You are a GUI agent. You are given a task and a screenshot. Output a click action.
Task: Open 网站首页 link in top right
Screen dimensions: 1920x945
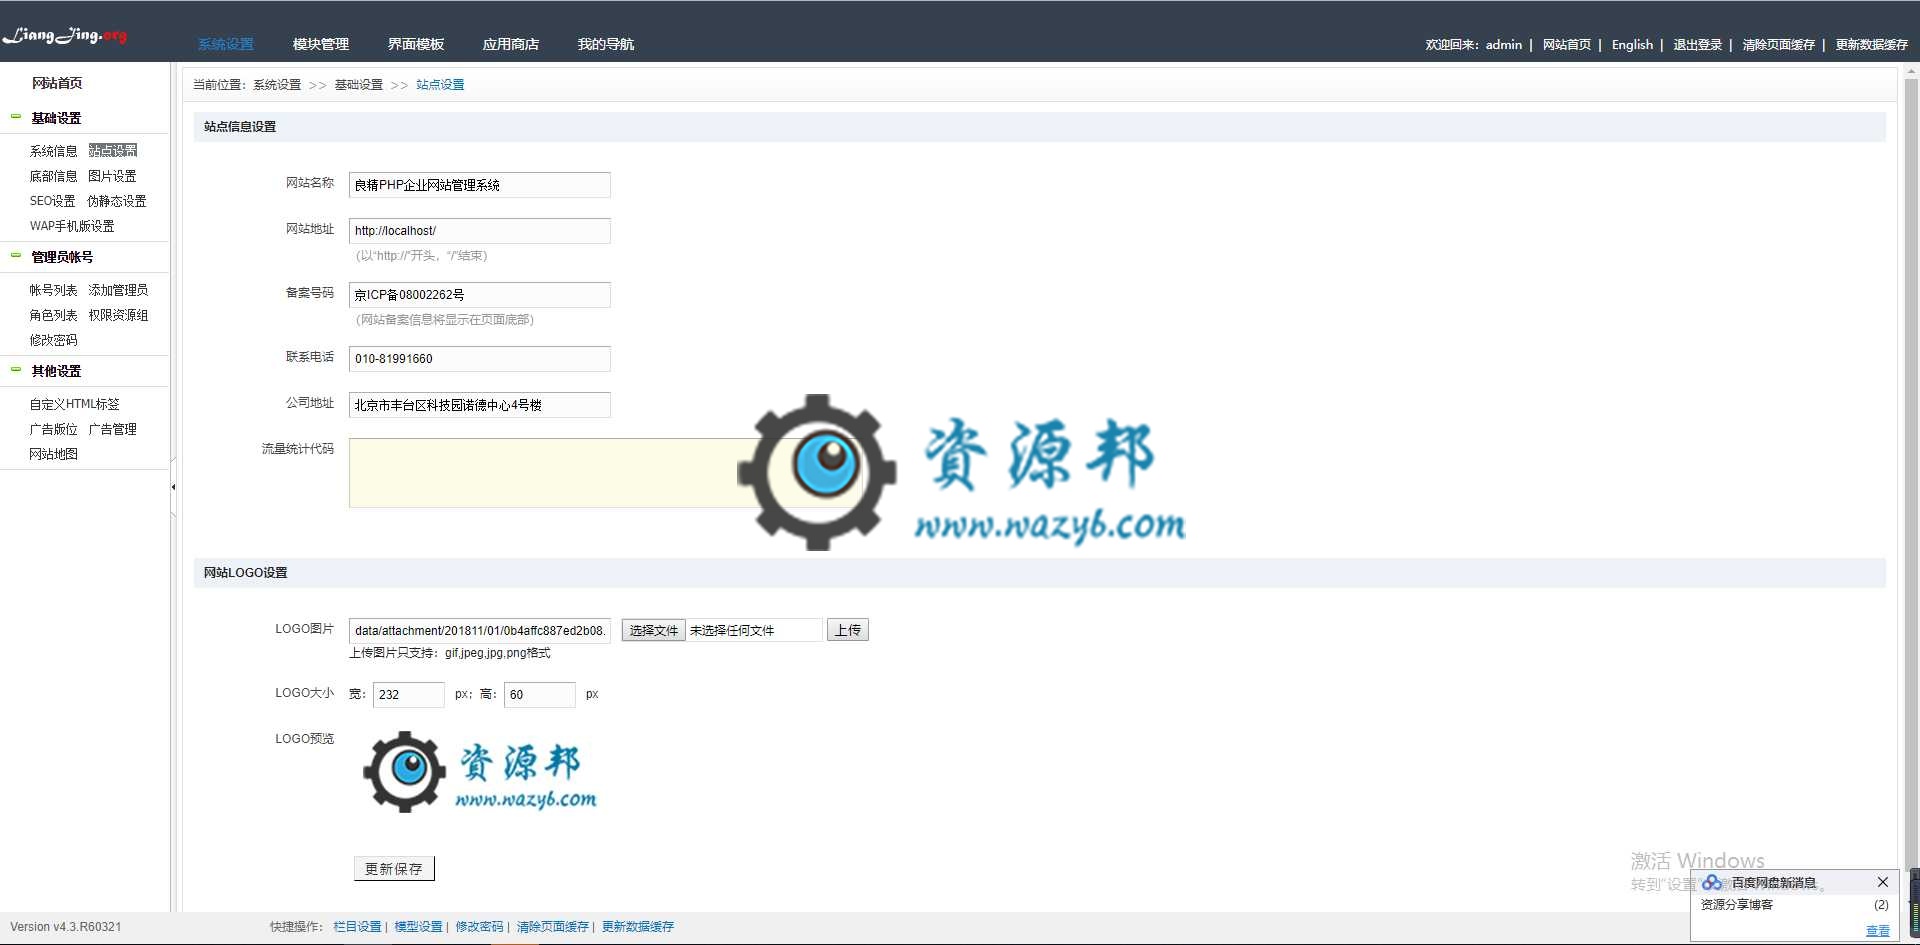point(1566,44)
